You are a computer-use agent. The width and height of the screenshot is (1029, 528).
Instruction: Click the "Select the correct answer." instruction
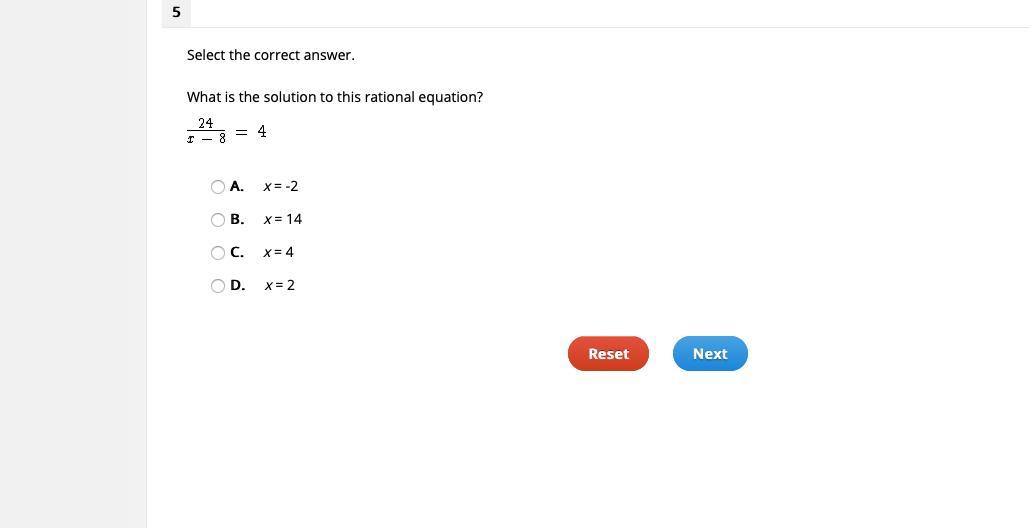270,55
